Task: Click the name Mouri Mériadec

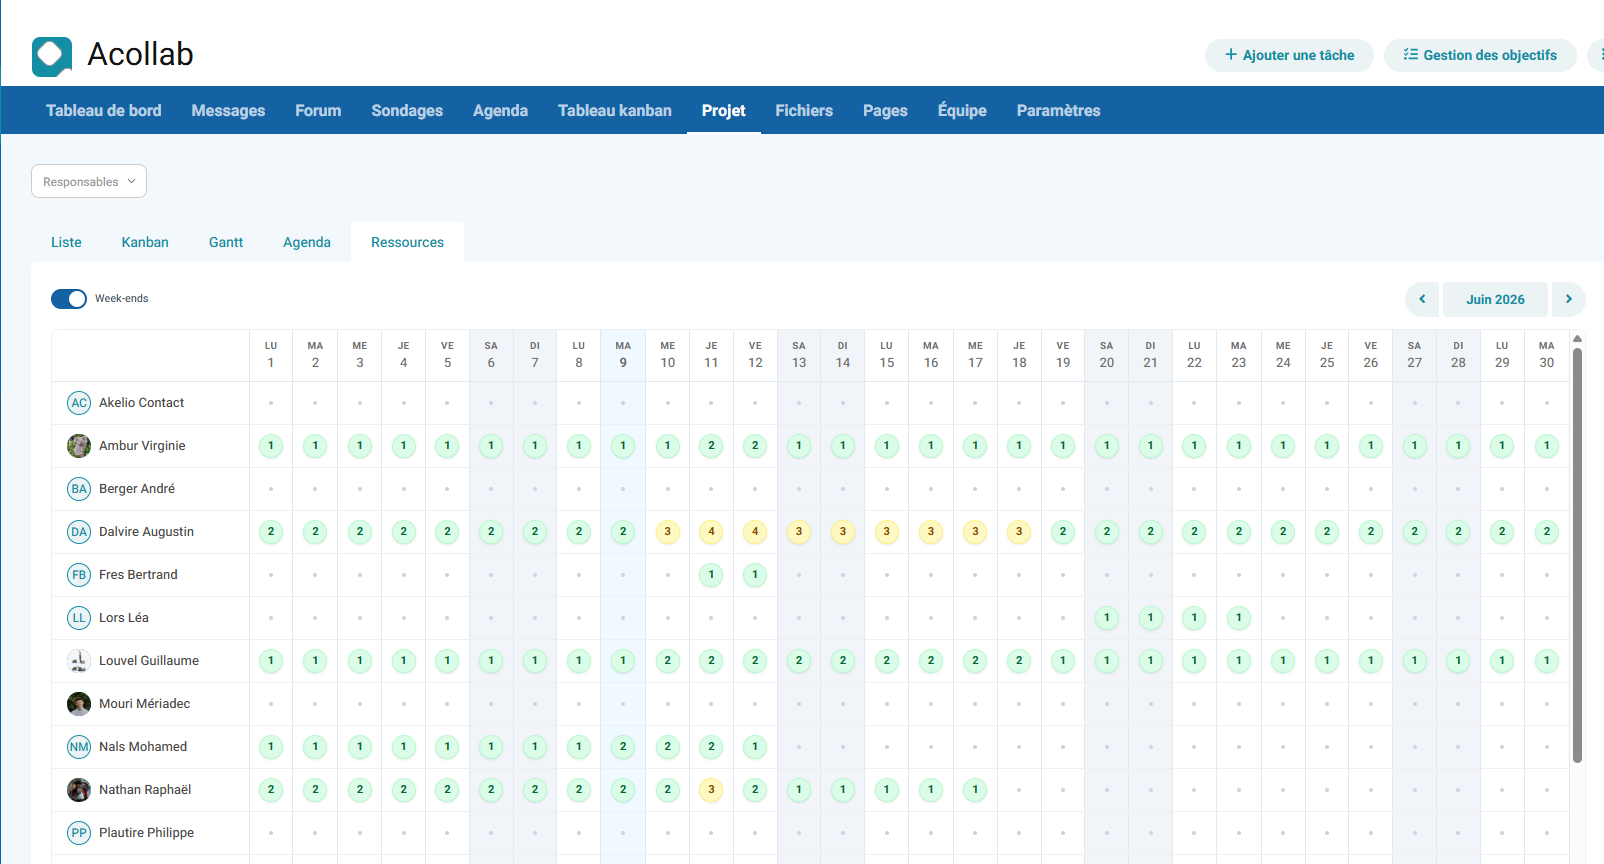Action: pos(144,704)
